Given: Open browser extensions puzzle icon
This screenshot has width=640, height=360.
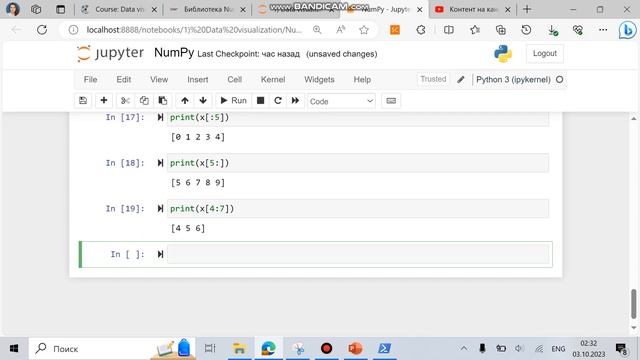Looking at the screenshot, I should 421,30.
